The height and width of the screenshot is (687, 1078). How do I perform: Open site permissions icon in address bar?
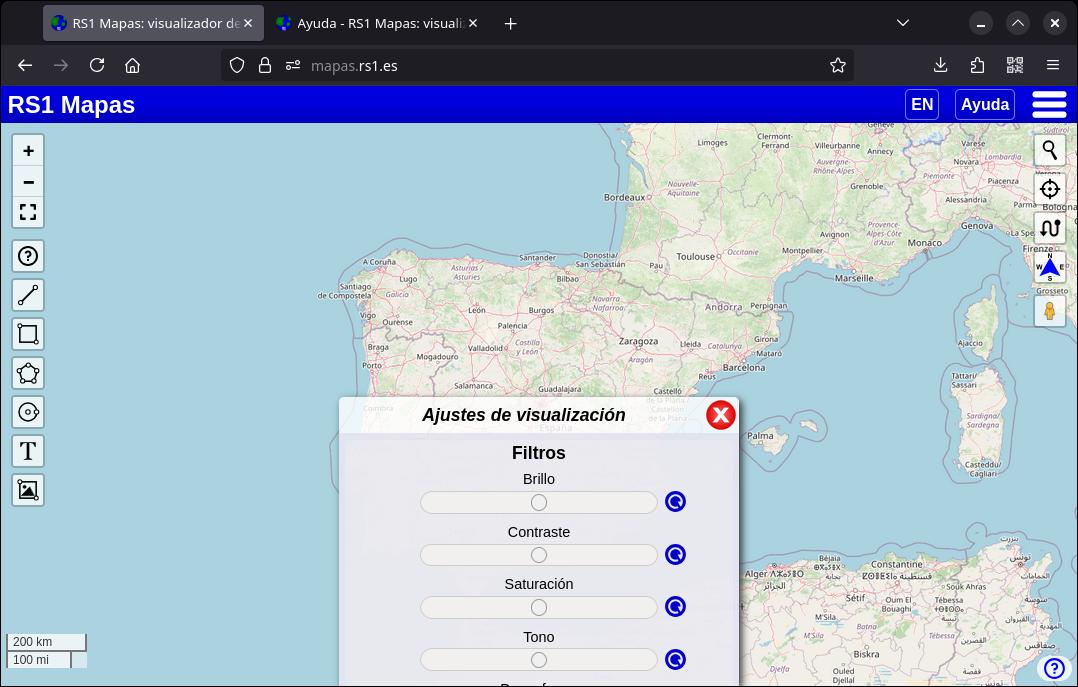tap(293, 65)
